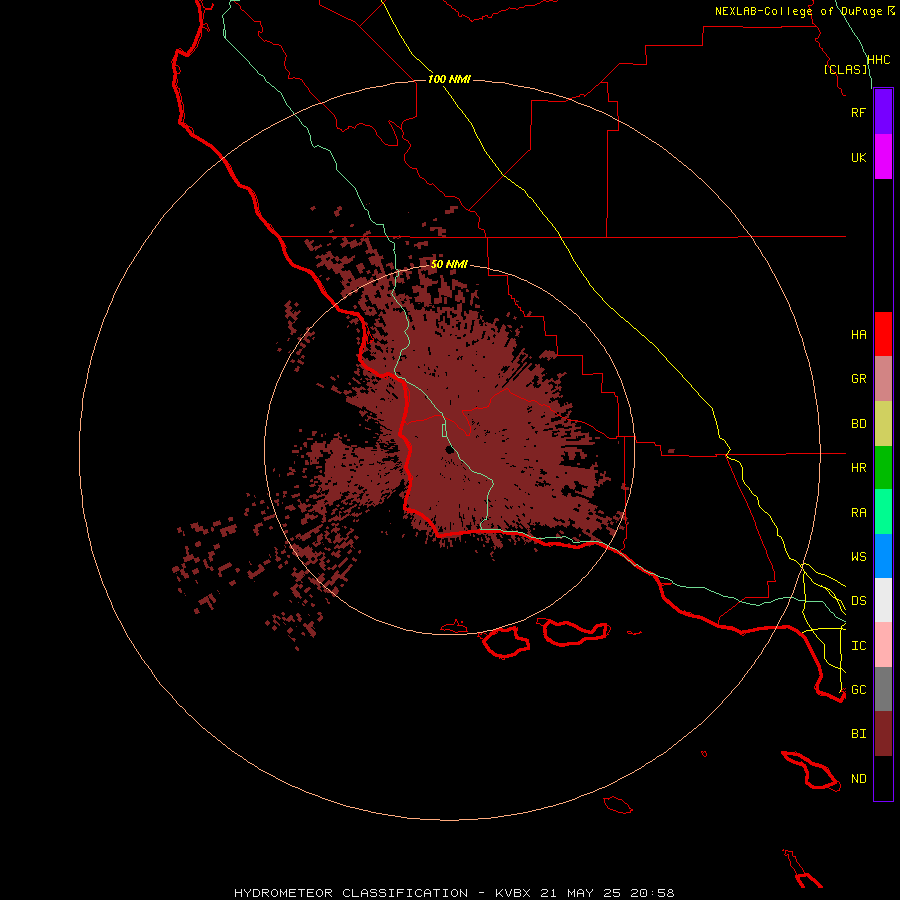Pick the HR green legend swatch
Screen dimensions: 900x900
coord(883,468)
